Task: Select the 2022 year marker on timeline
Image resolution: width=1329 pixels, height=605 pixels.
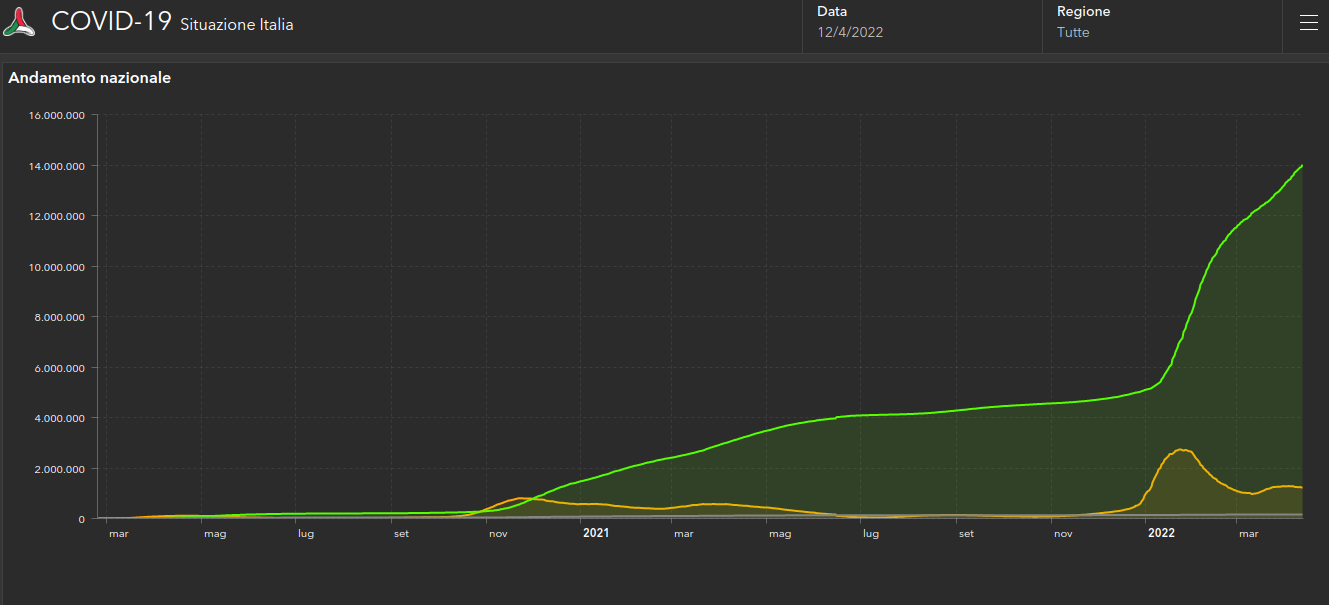Action: tap(1161, 534)
